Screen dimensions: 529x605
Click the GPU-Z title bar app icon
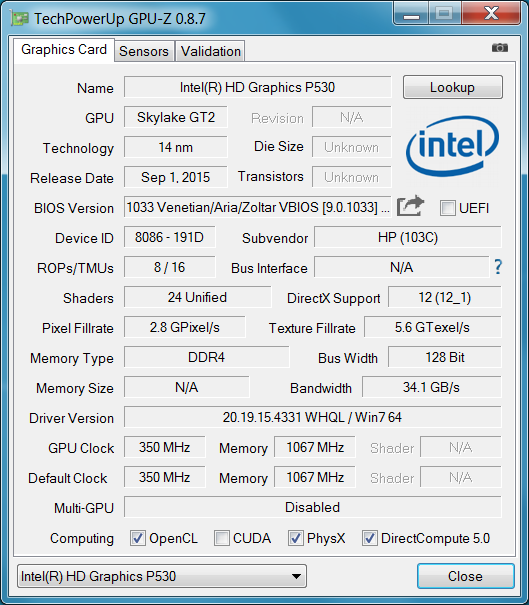click(x=20, y=18)
